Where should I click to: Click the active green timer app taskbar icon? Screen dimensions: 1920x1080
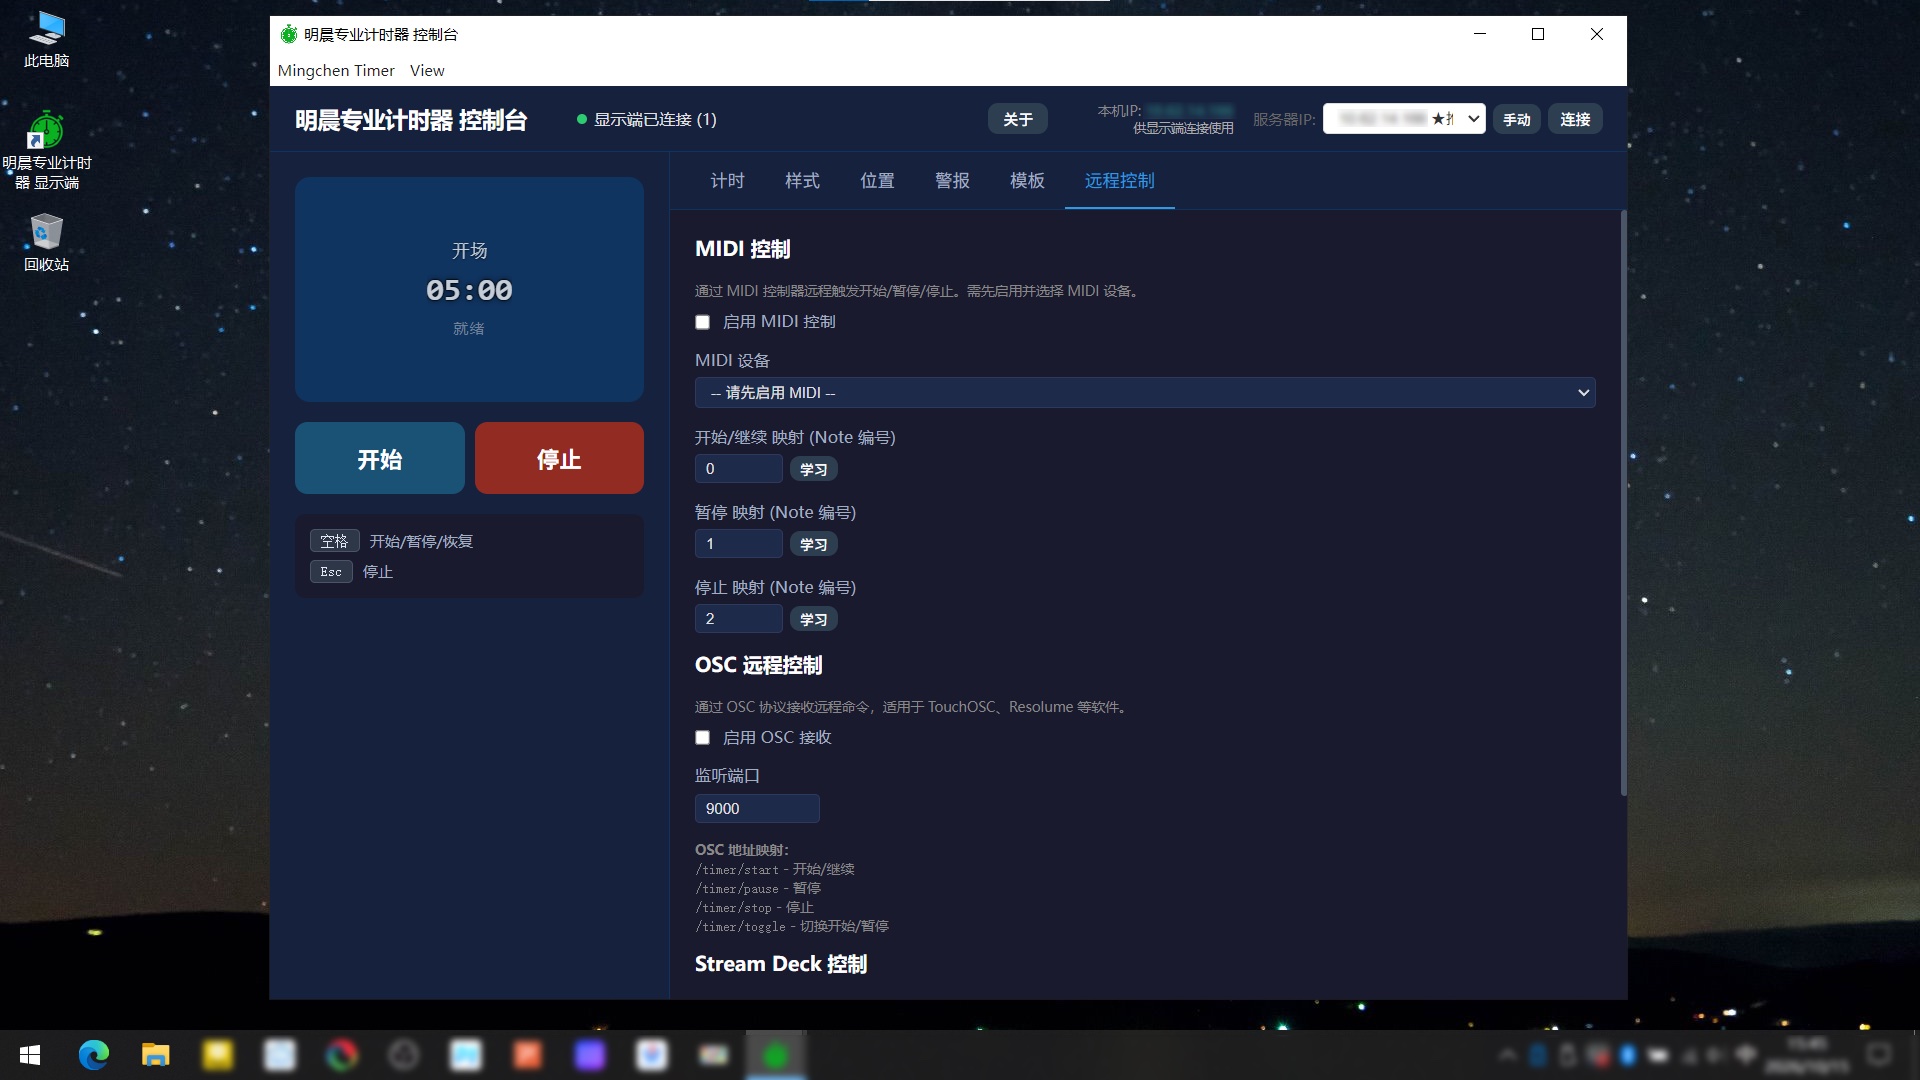click(x=775, y=1055)
